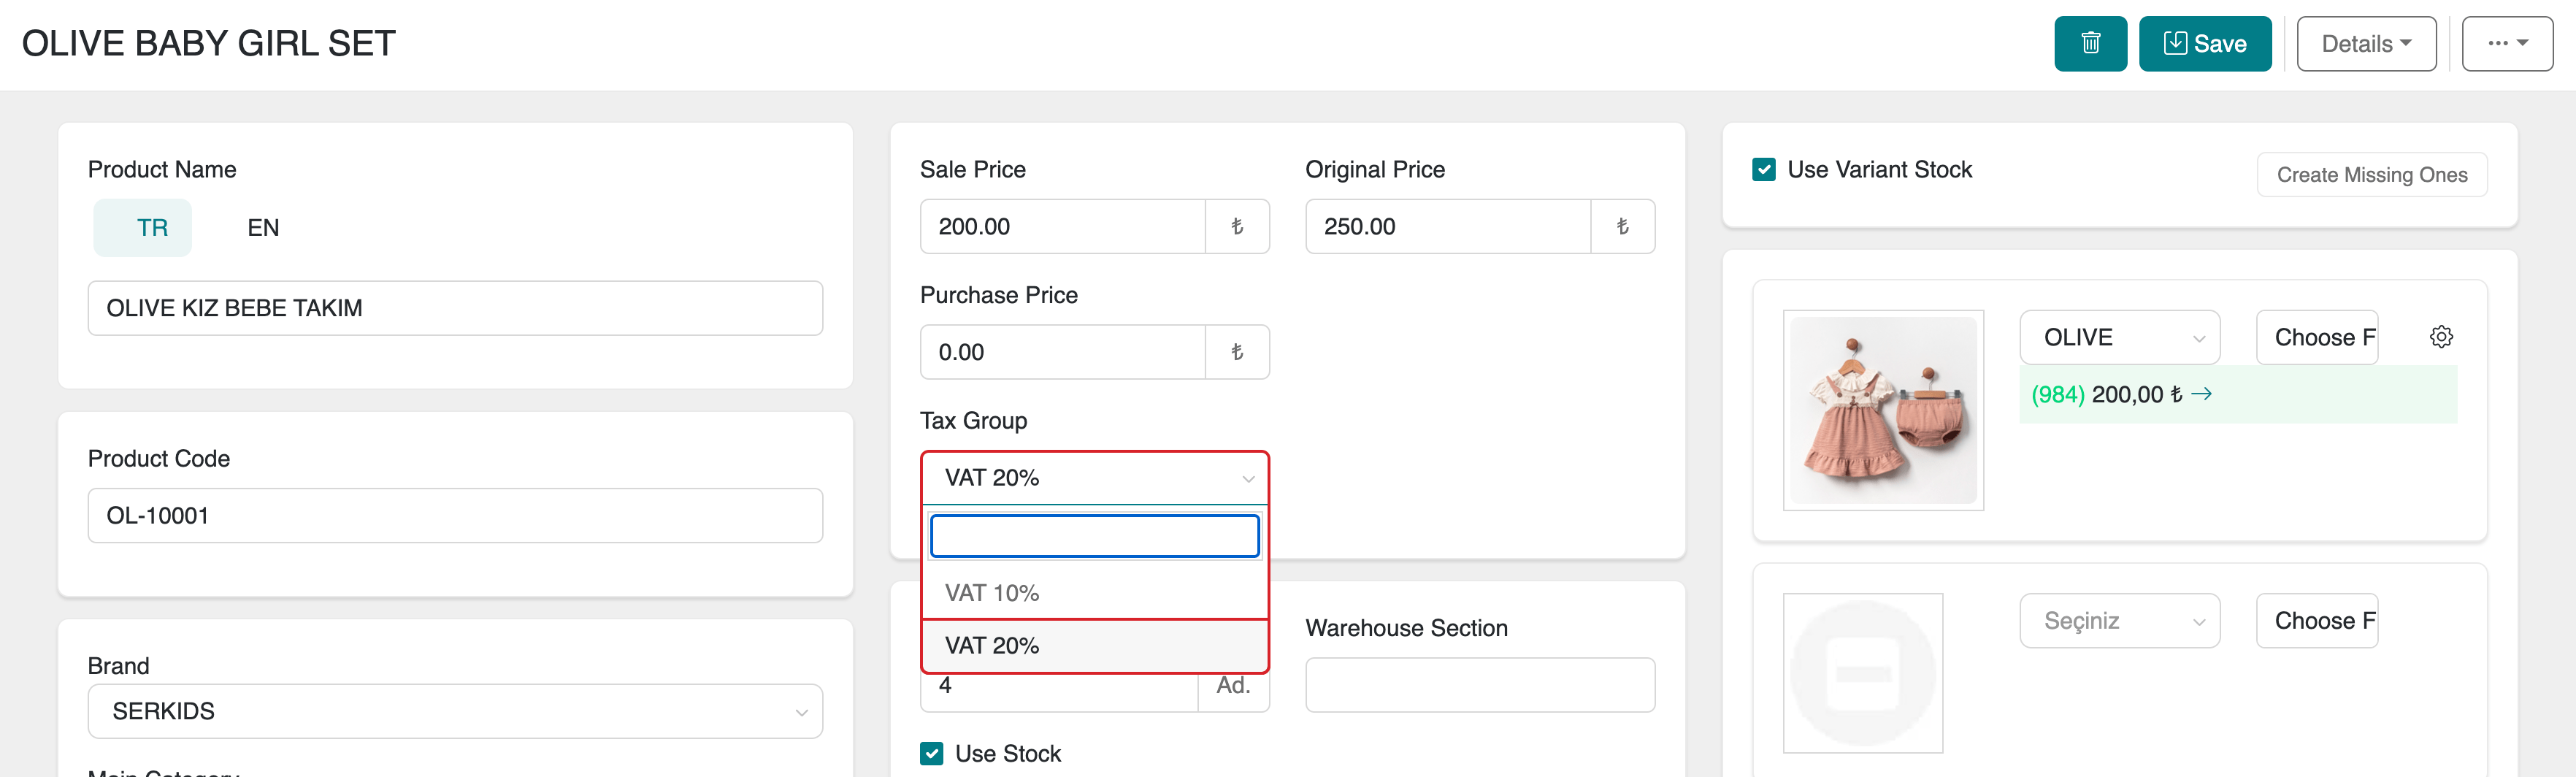Click the lira icon next to Original Price
The height and width of the screenshot is (777, 2576).
[x=1621, y=227]
